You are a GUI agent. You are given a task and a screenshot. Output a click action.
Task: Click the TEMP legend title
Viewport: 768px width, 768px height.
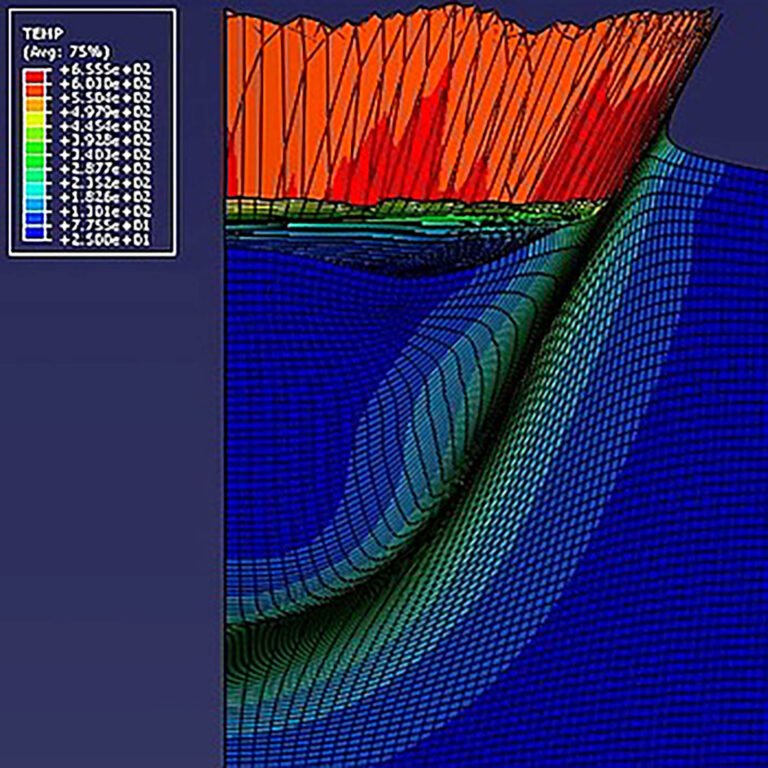coord(43,34)
